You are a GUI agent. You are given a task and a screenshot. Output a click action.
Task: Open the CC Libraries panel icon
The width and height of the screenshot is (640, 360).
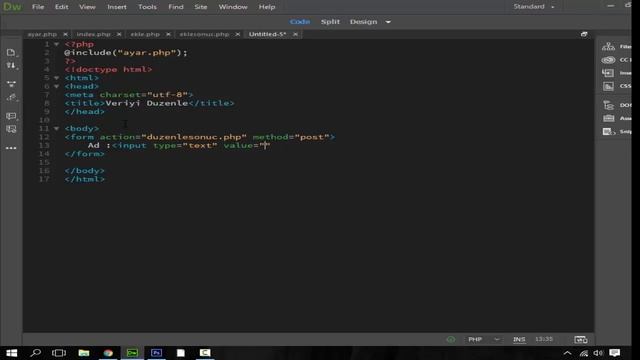608,60
